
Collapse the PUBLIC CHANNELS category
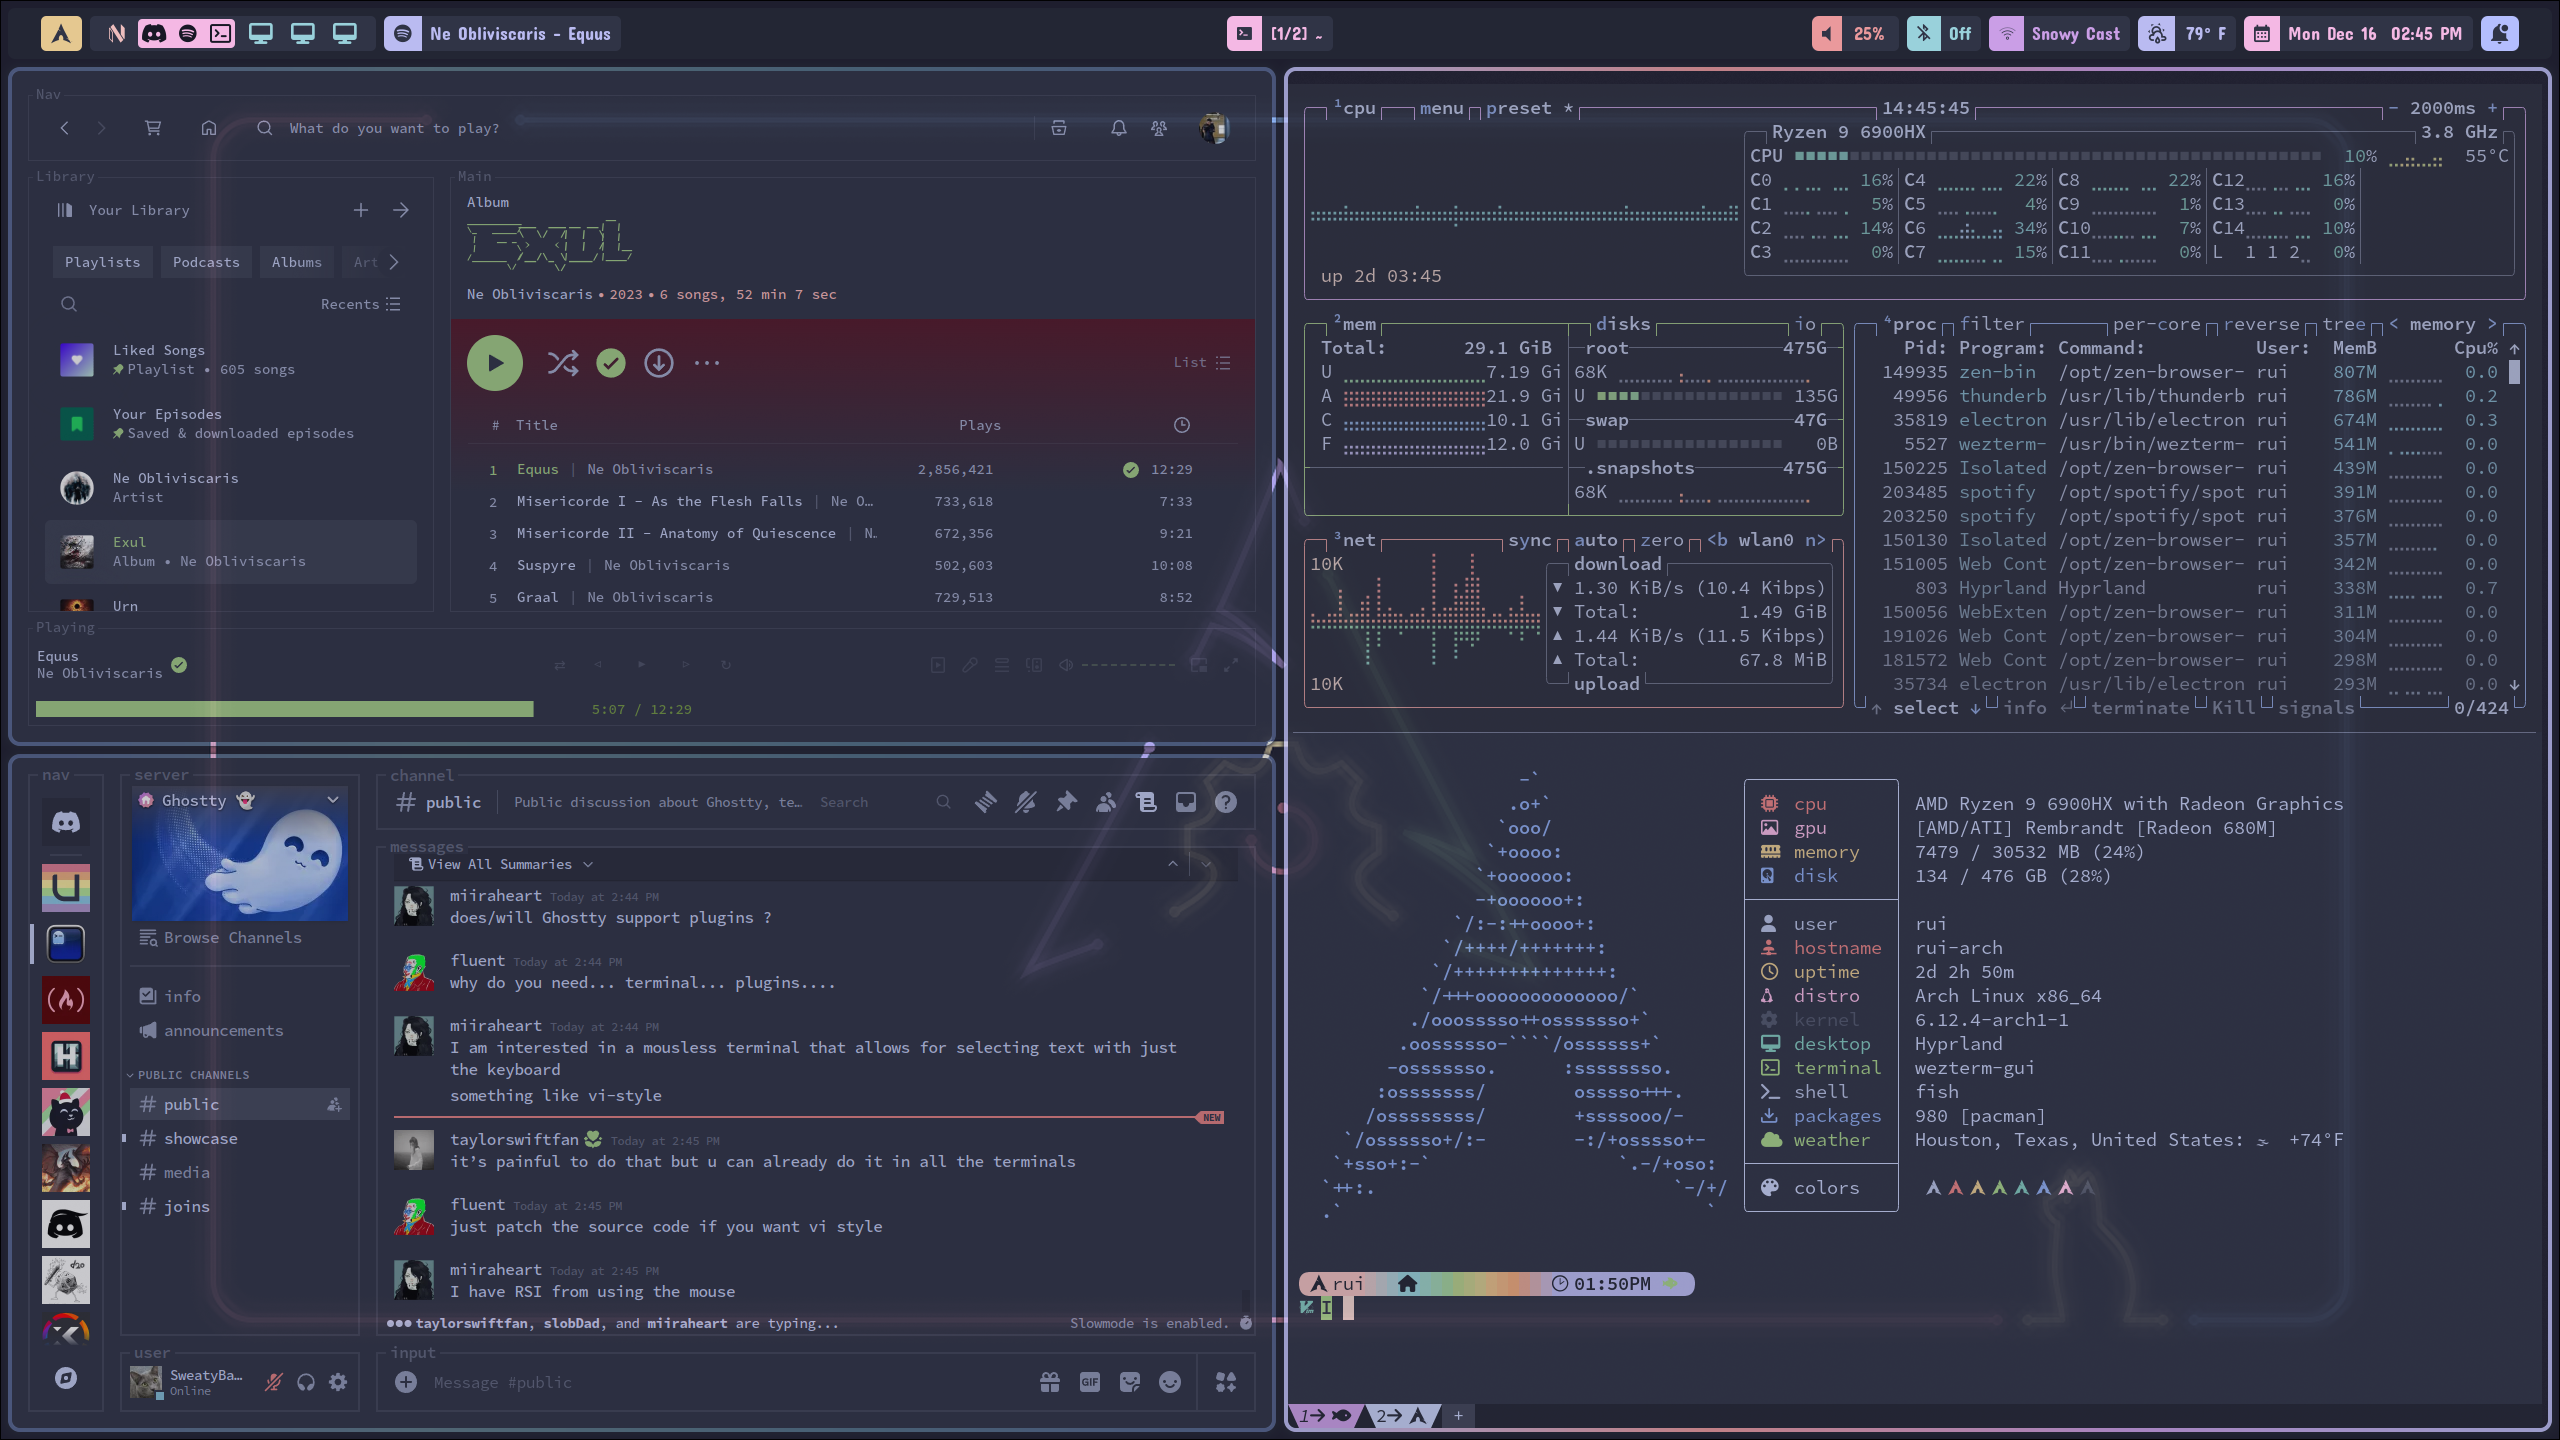pos(188,1075)
